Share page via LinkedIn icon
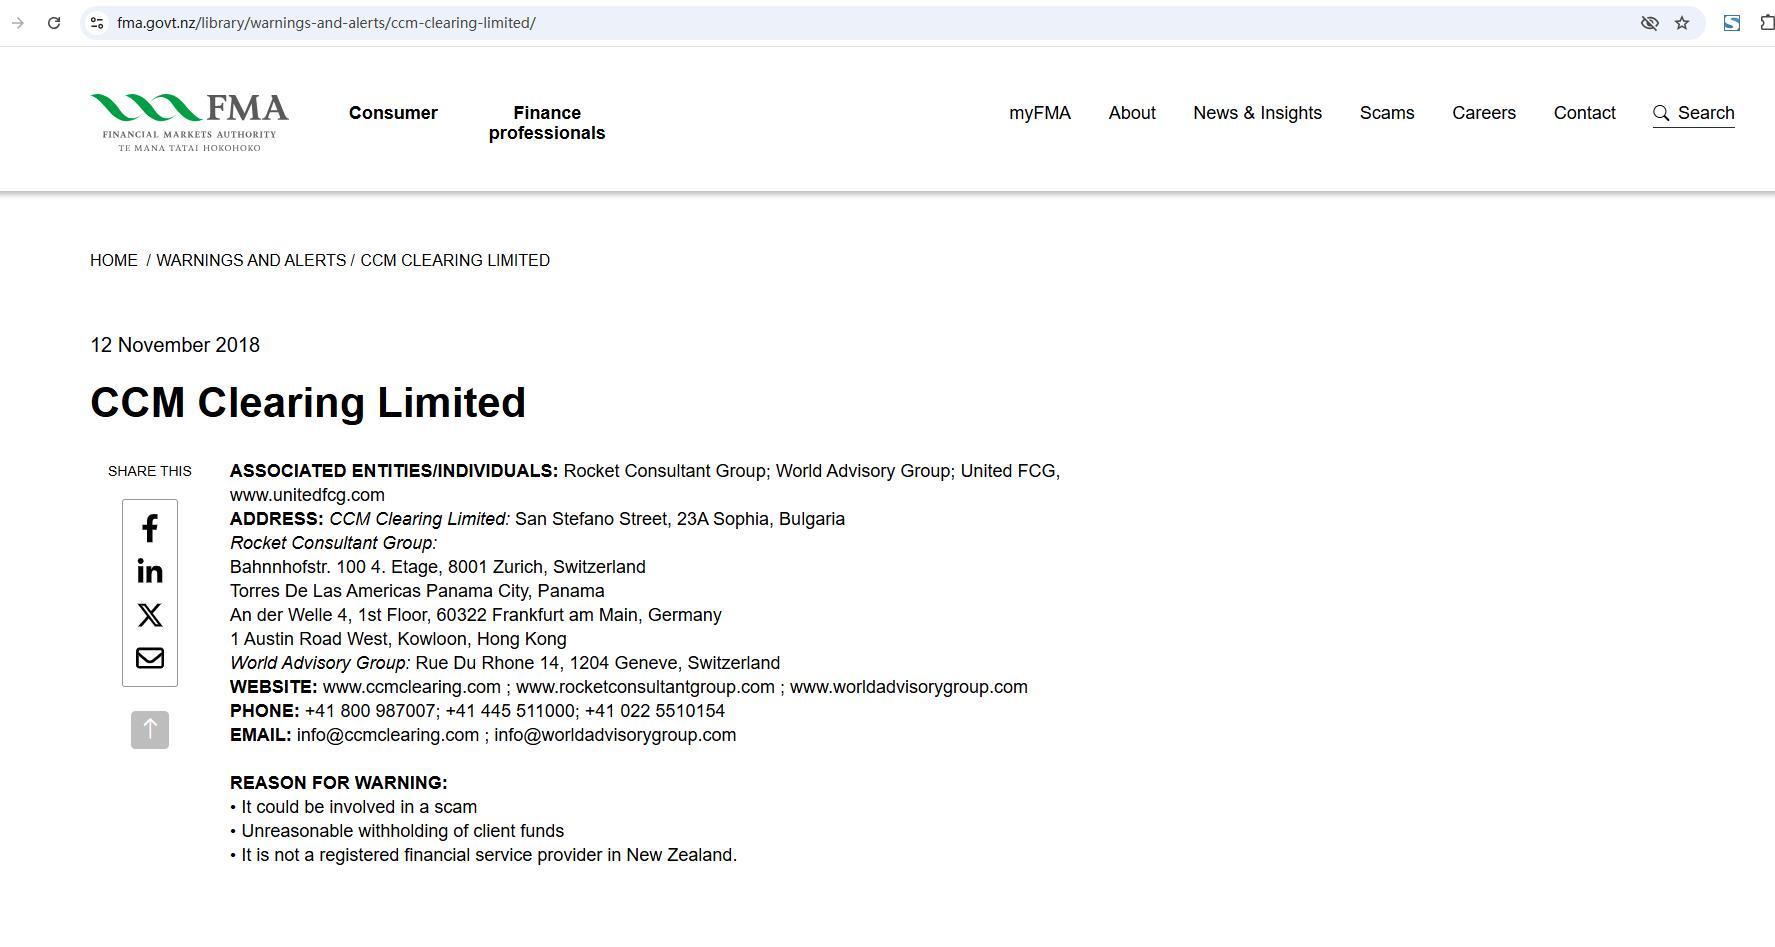 pos(150,571)
